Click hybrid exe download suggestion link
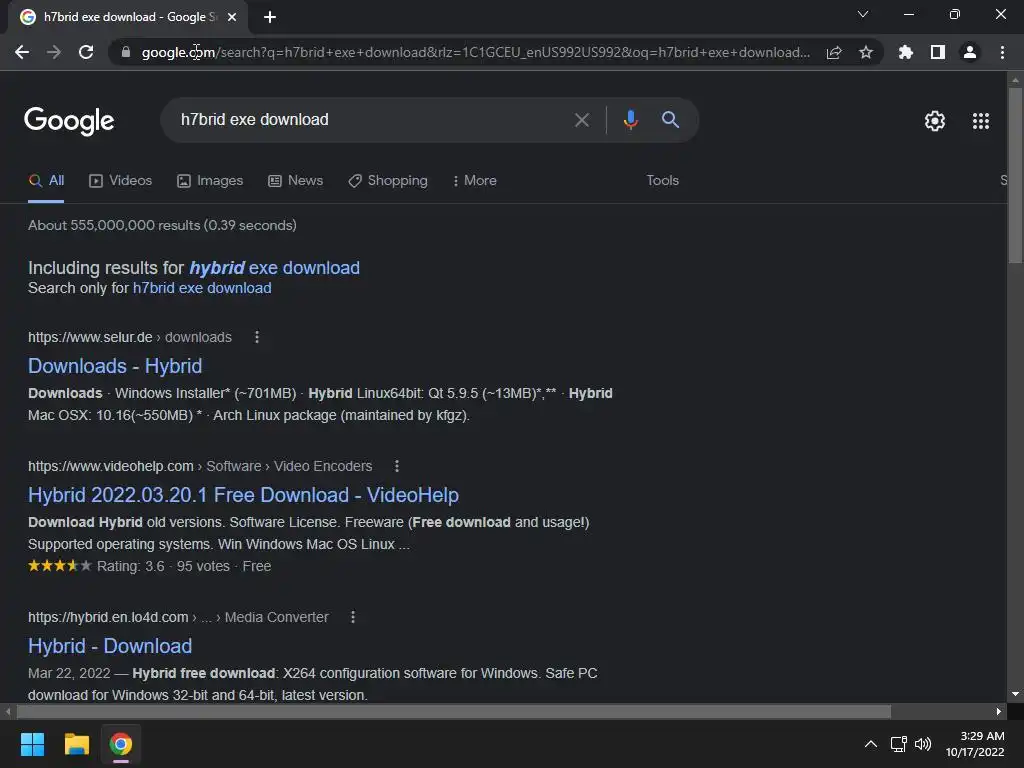Viewport: 1024px width, 768px height. (274, 268)
